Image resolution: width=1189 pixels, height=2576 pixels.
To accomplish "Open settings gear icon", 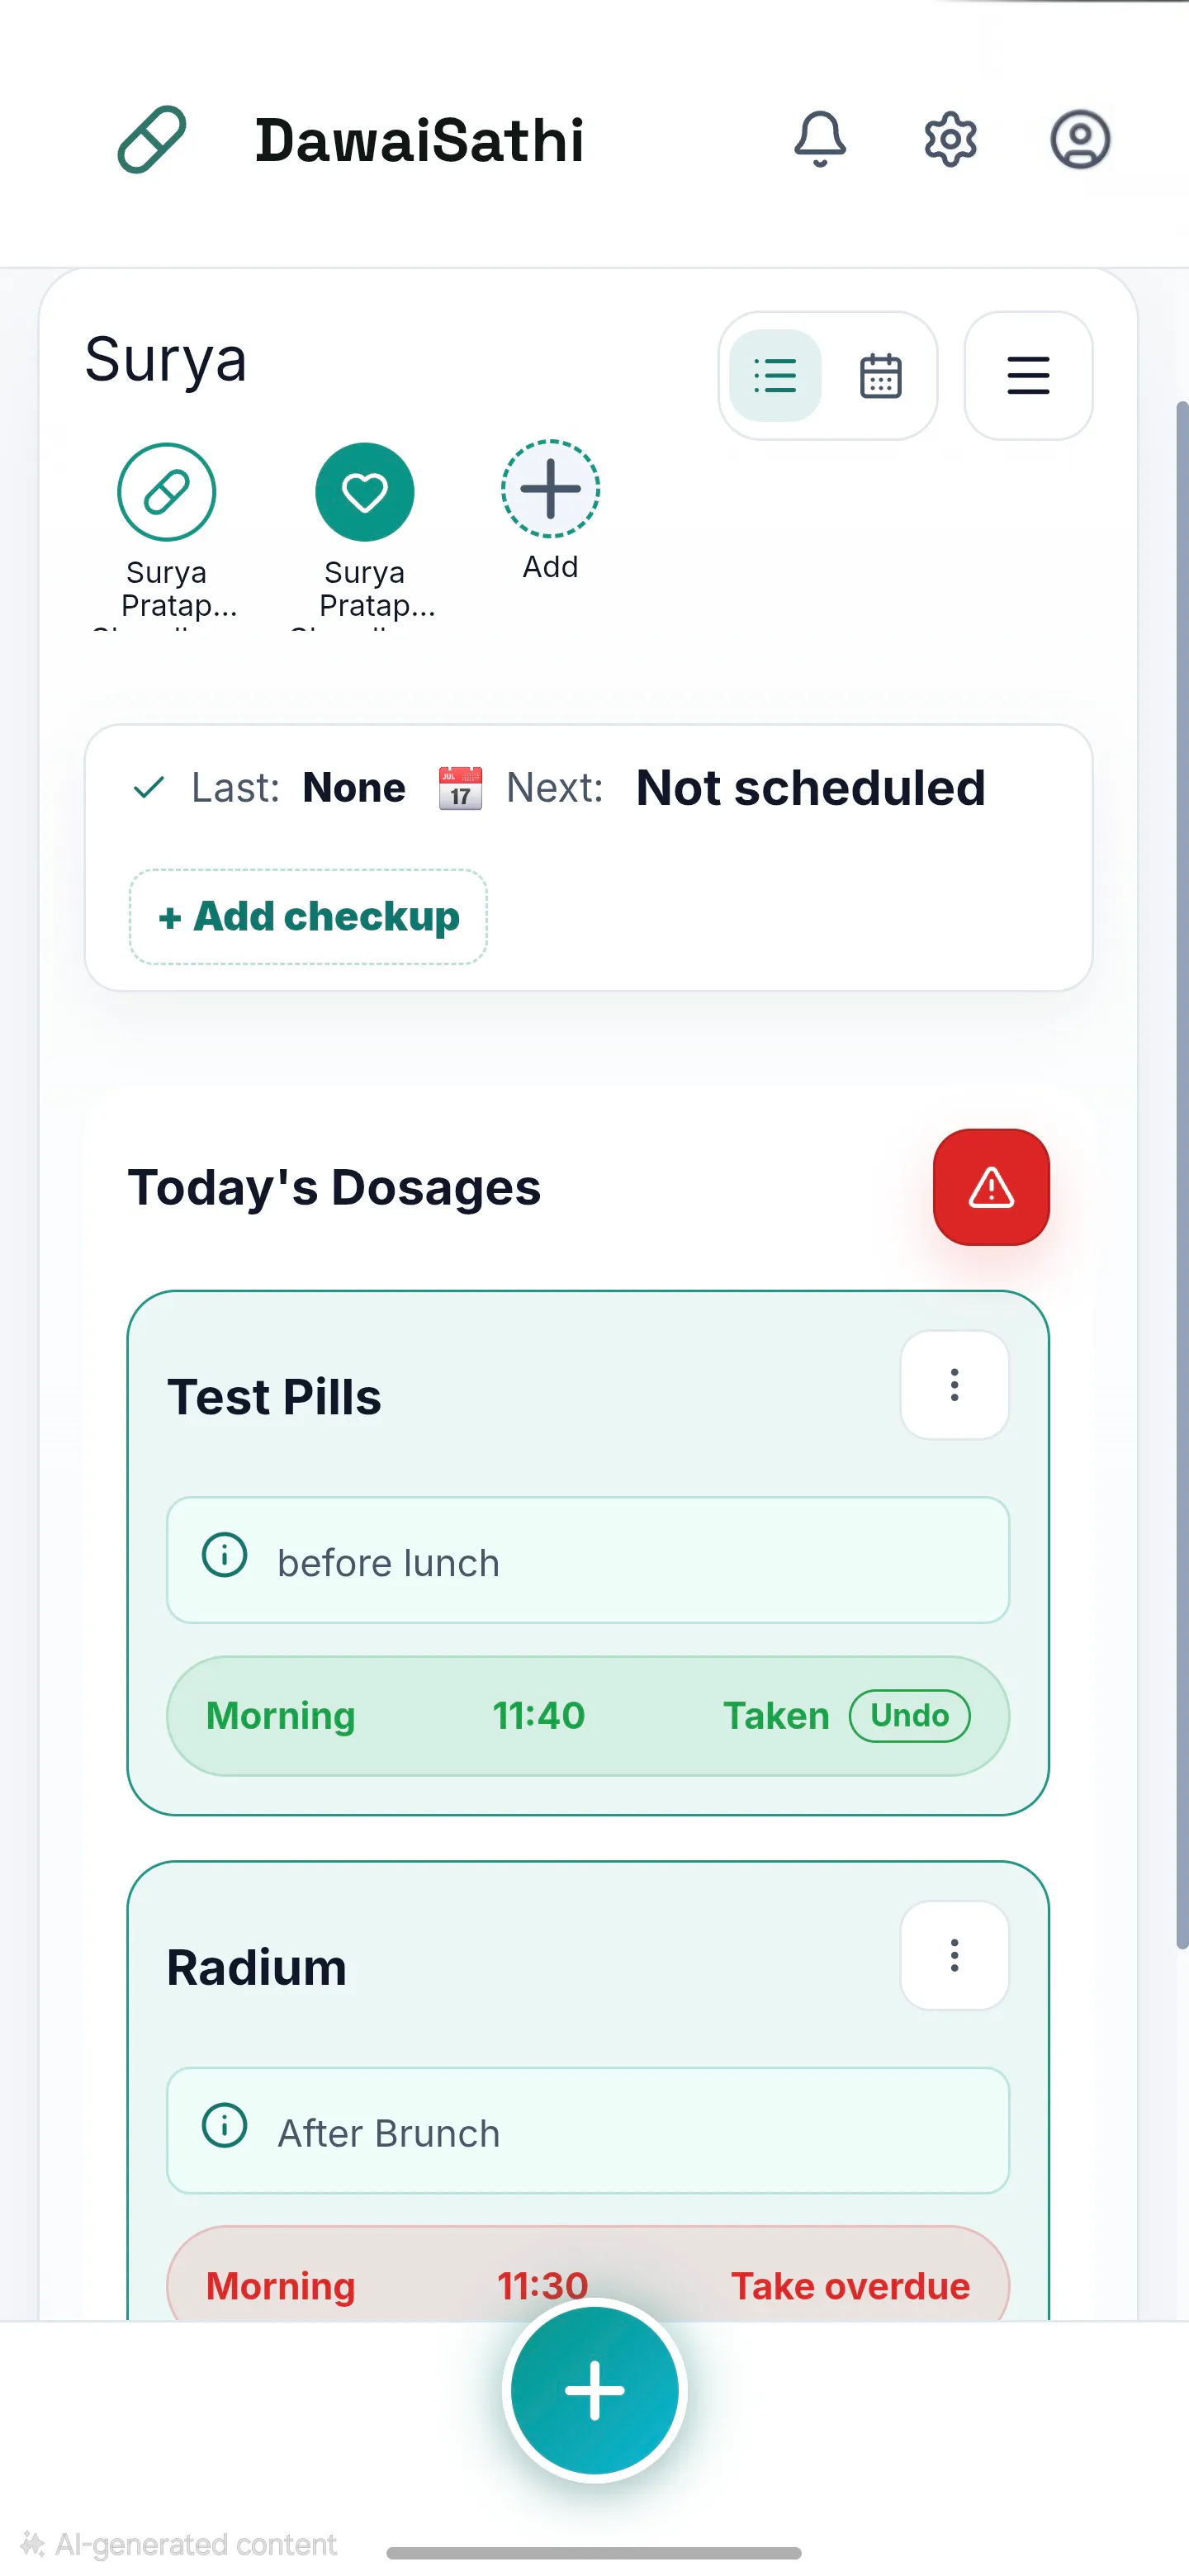I will [950, 139].
